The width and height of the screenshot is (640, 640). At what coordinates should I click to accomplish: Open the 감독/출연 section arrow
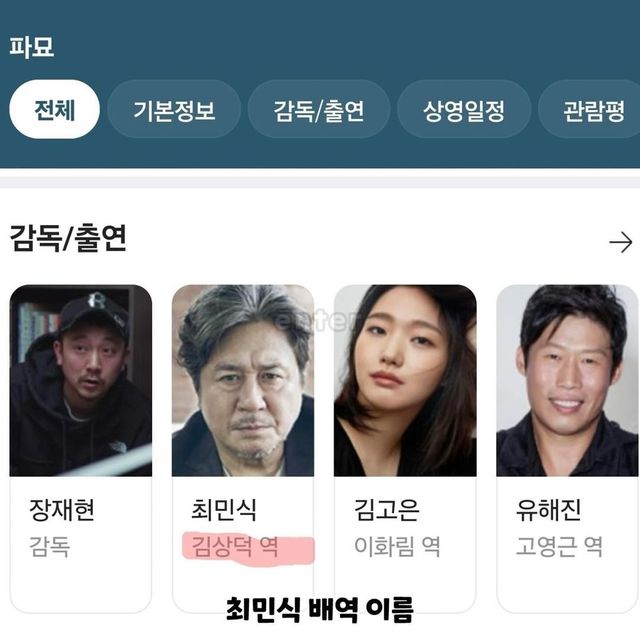click(x=620, y=242)
